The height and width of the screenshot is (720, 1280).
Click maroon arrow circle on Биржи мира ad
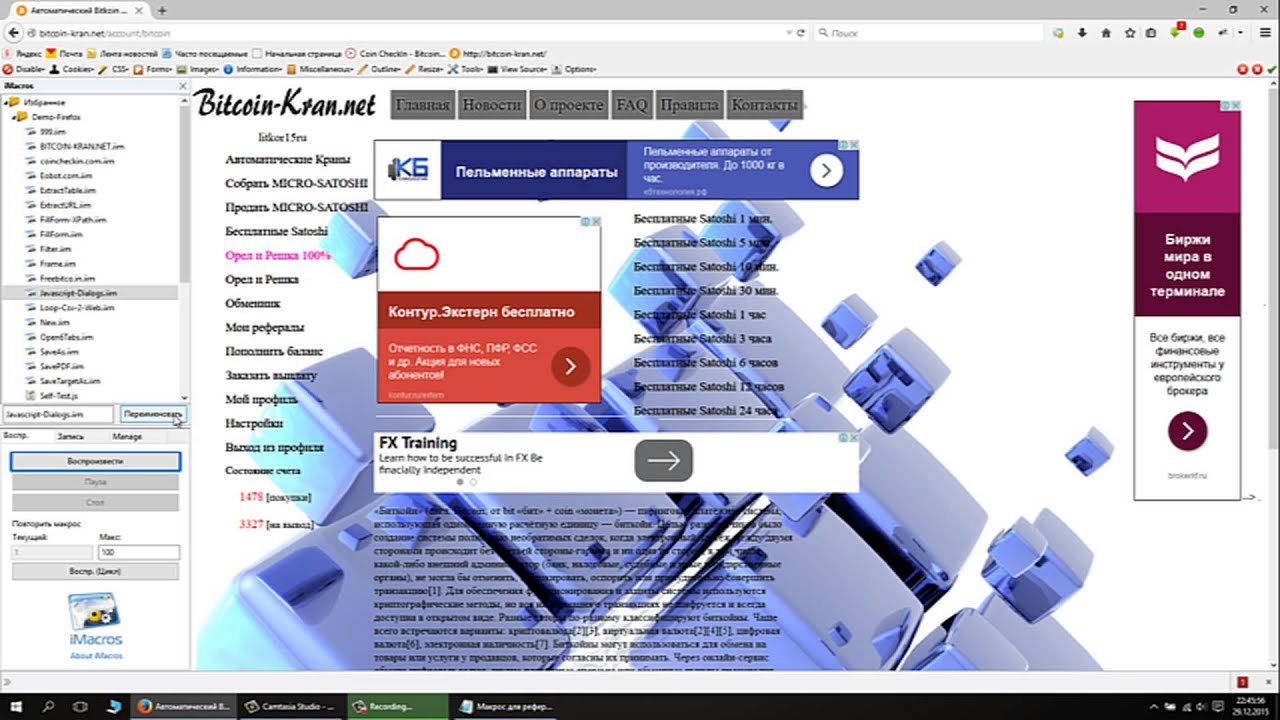click(x=1187, y=431)
